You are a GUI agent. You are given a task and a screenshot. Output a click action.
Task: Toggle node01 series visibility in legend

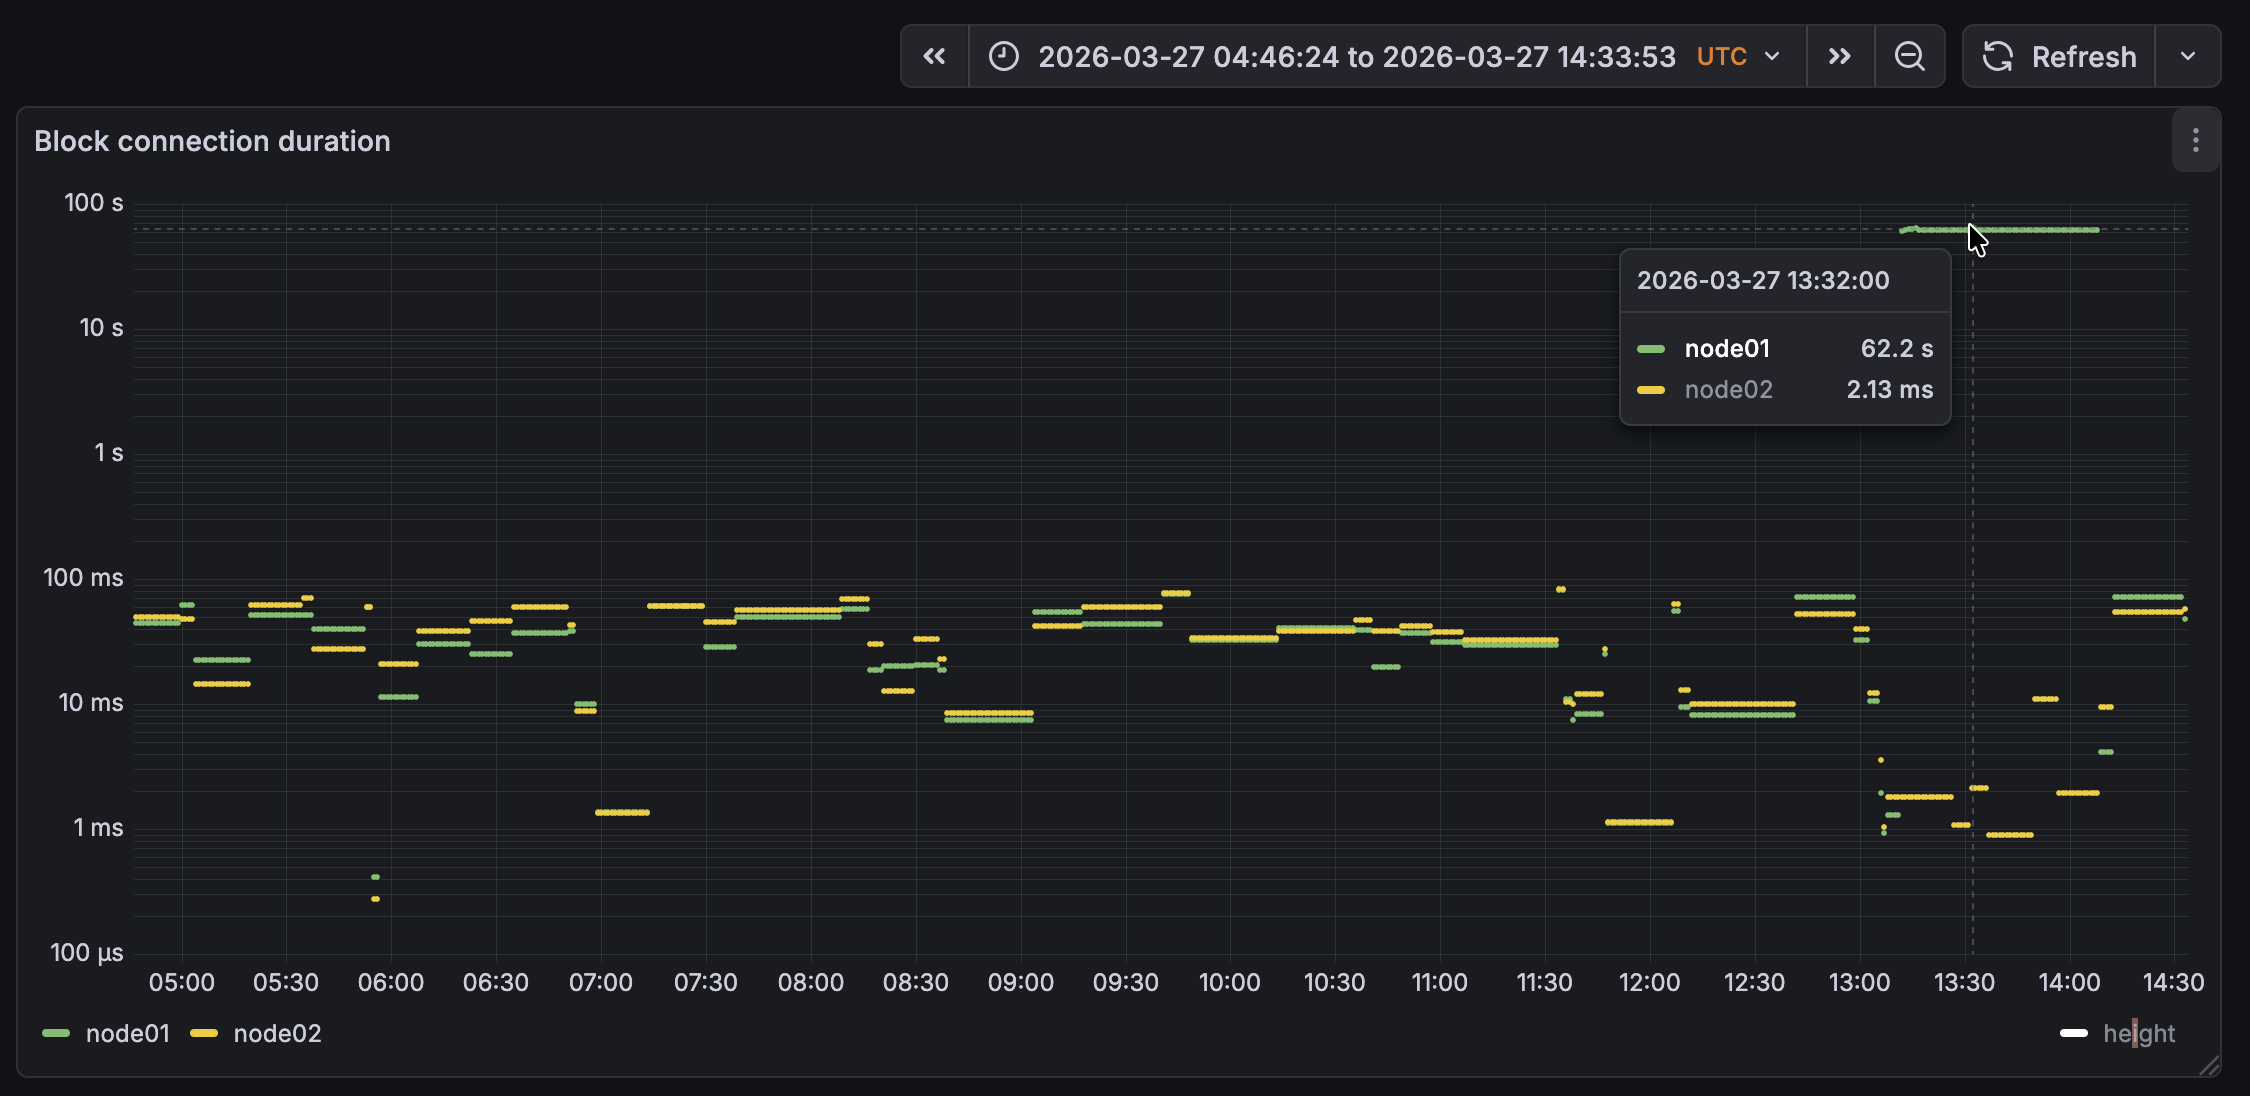click(x=127, y=1033)
